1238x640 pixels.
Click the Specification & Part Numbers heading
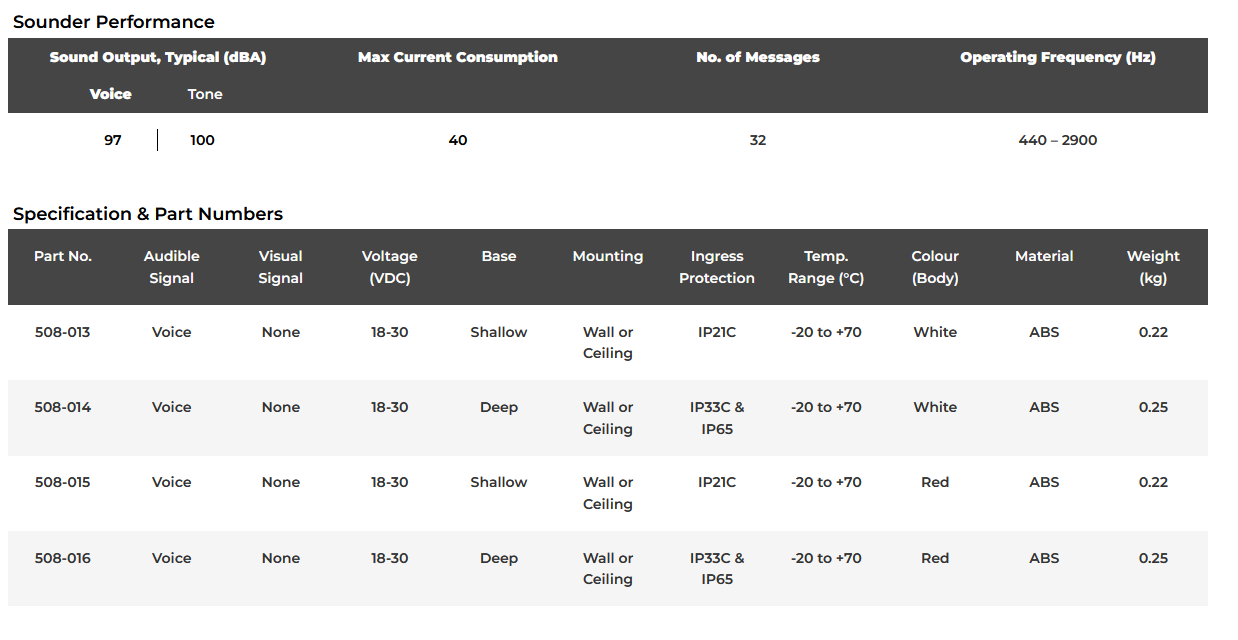(x=148, y=214)
